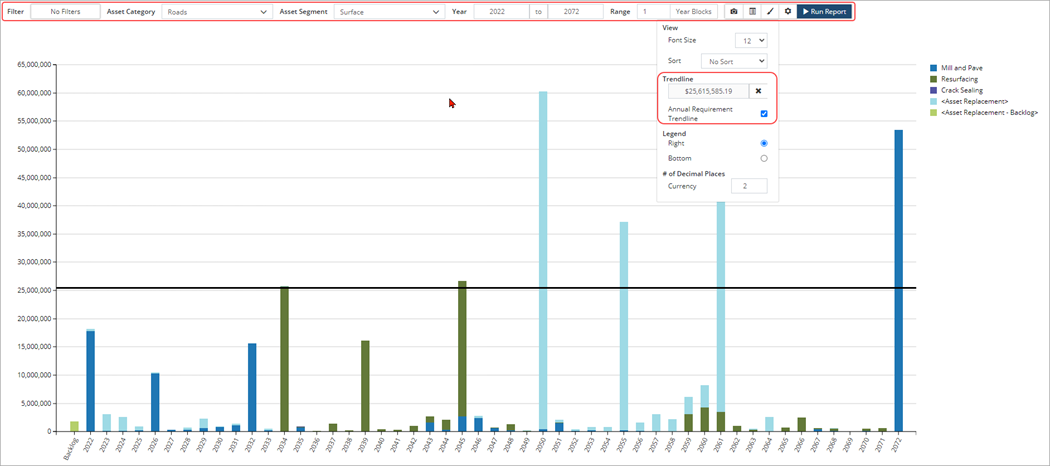Viewport: 1050px width, 466px height.
Task: Clear the trendline value with X
Action: (x=758, y=91)
